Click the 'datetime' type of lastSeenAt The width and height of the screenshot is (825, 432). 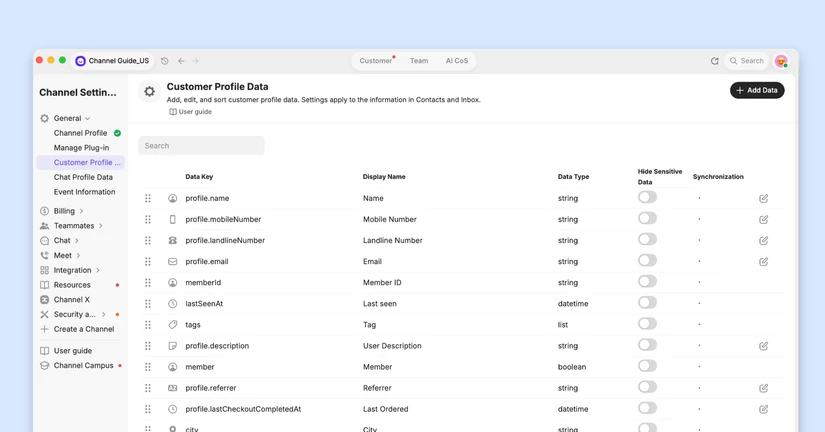pyautogui.click(x=573, y=304)
